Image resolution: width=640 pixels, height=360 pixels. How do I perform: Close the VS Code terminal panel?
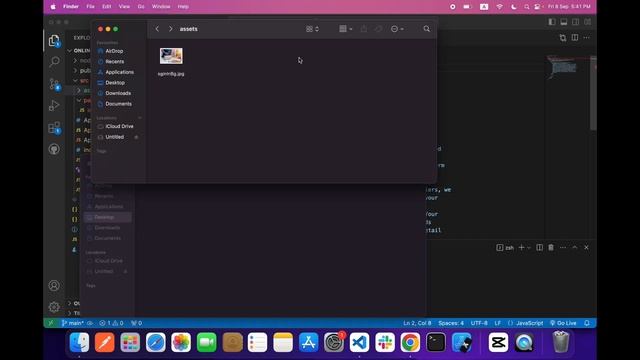[x=587, y=247]
